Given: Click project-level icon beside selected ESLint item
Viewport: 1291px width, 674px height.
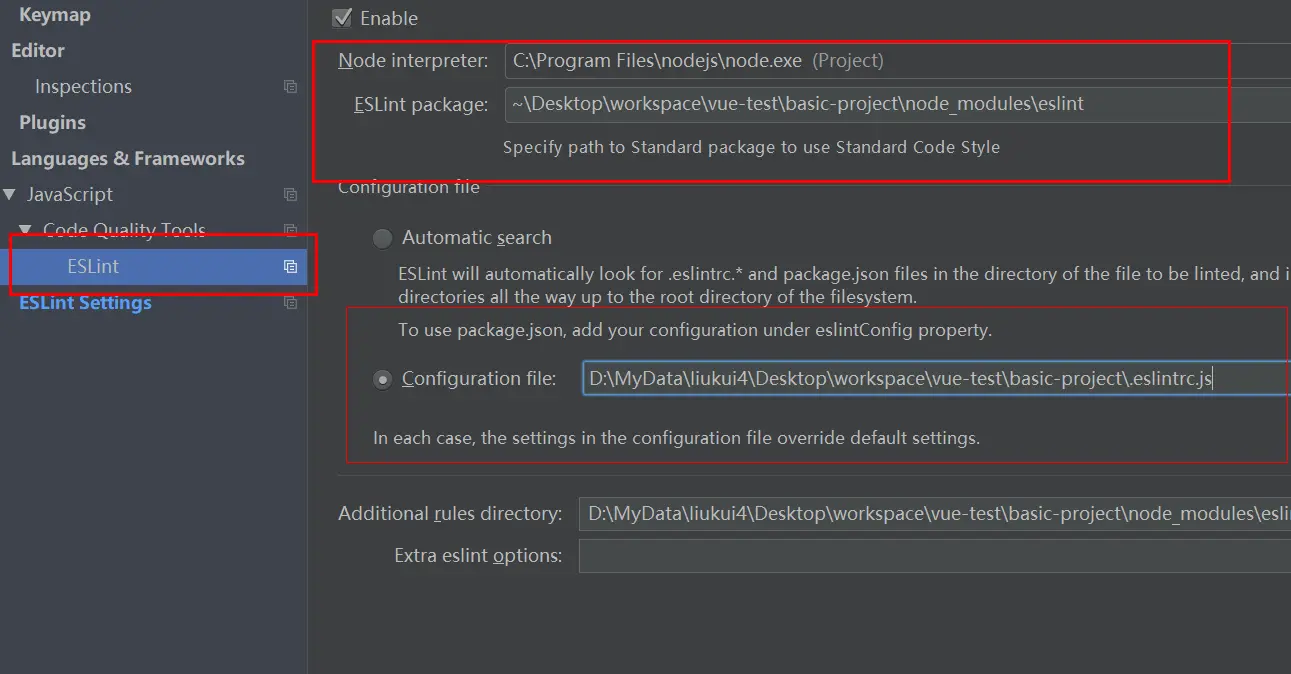Looking at the screenshot, I should (290, 267).
